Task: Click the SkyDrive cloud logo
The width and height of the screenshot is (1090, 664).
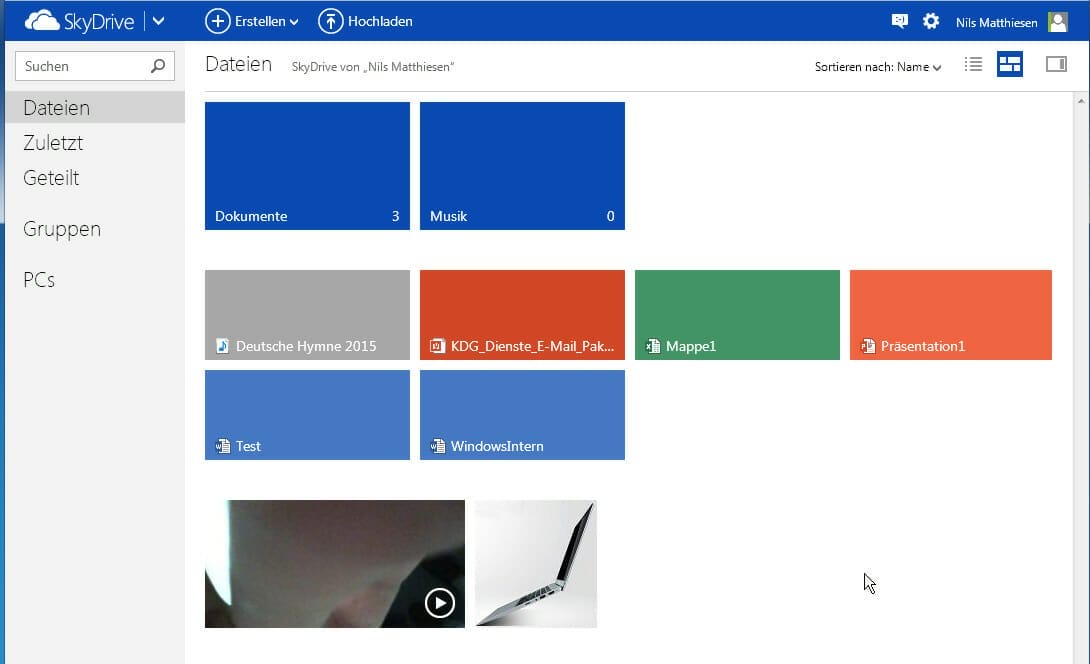Action: 41,21
